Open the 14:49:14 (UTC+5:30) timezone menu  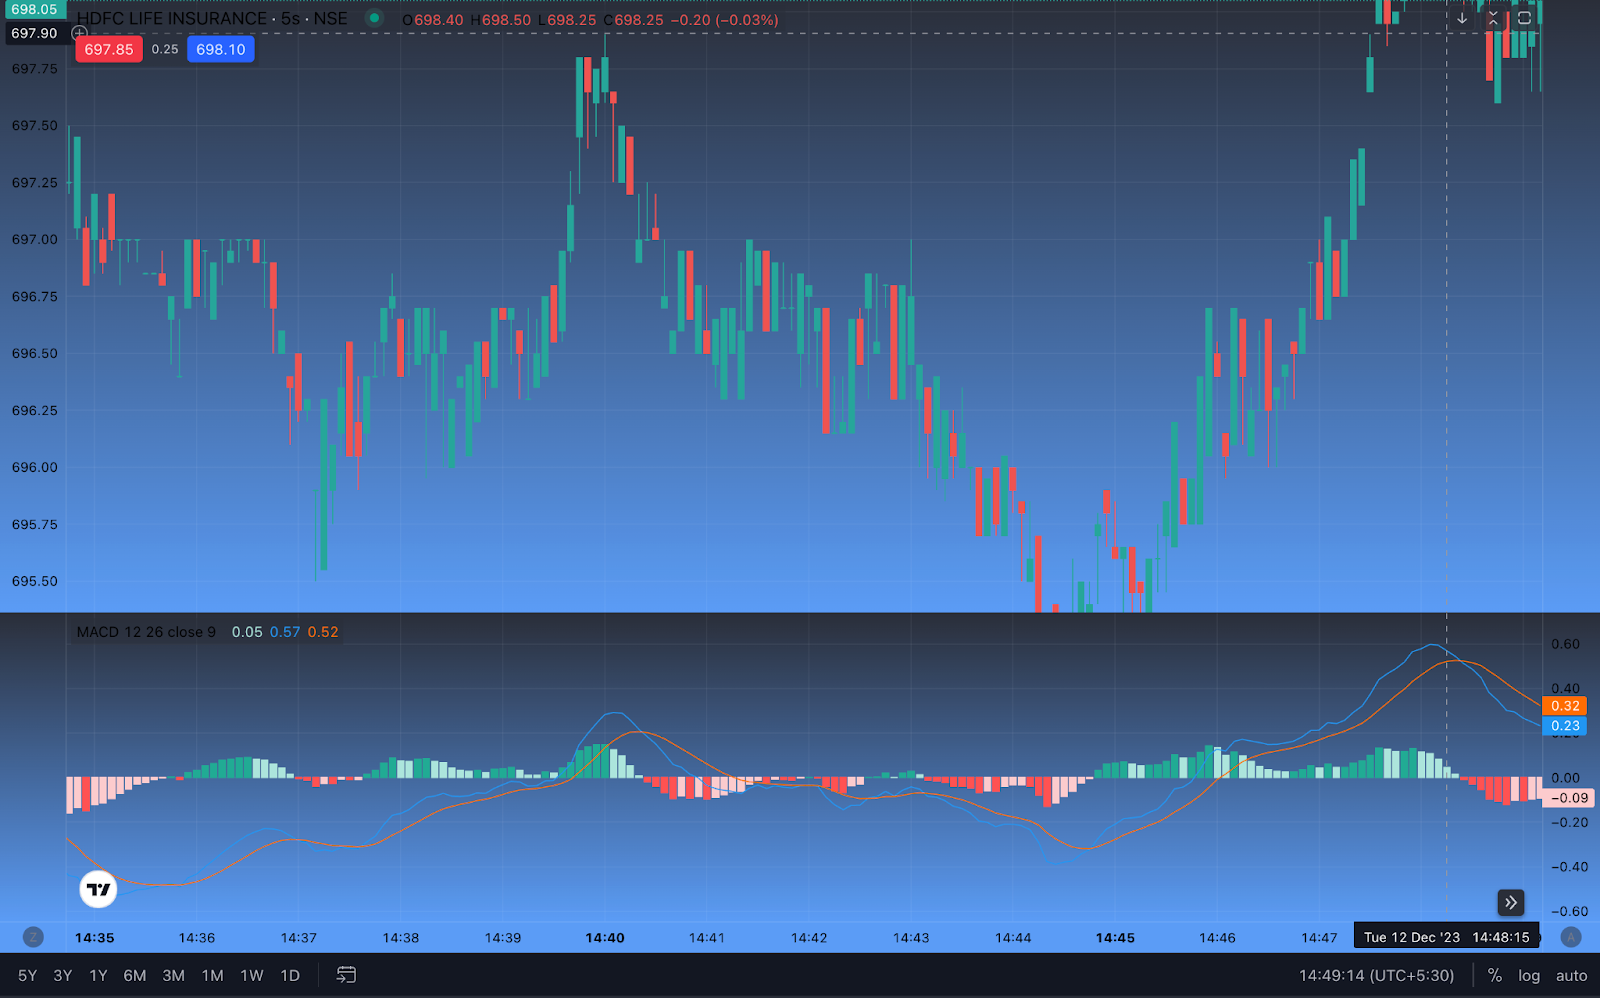point(1377,975)
